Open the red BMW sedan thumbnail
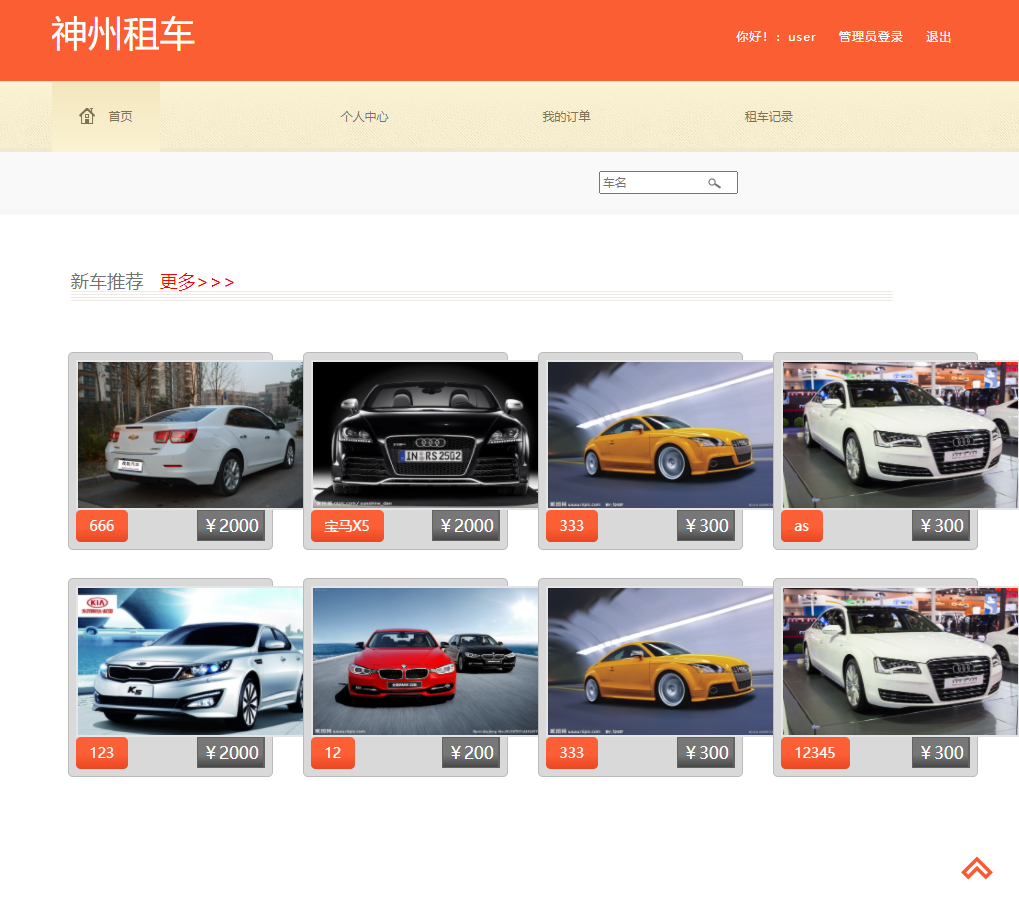1019x902 pixels. click(424, 661)
